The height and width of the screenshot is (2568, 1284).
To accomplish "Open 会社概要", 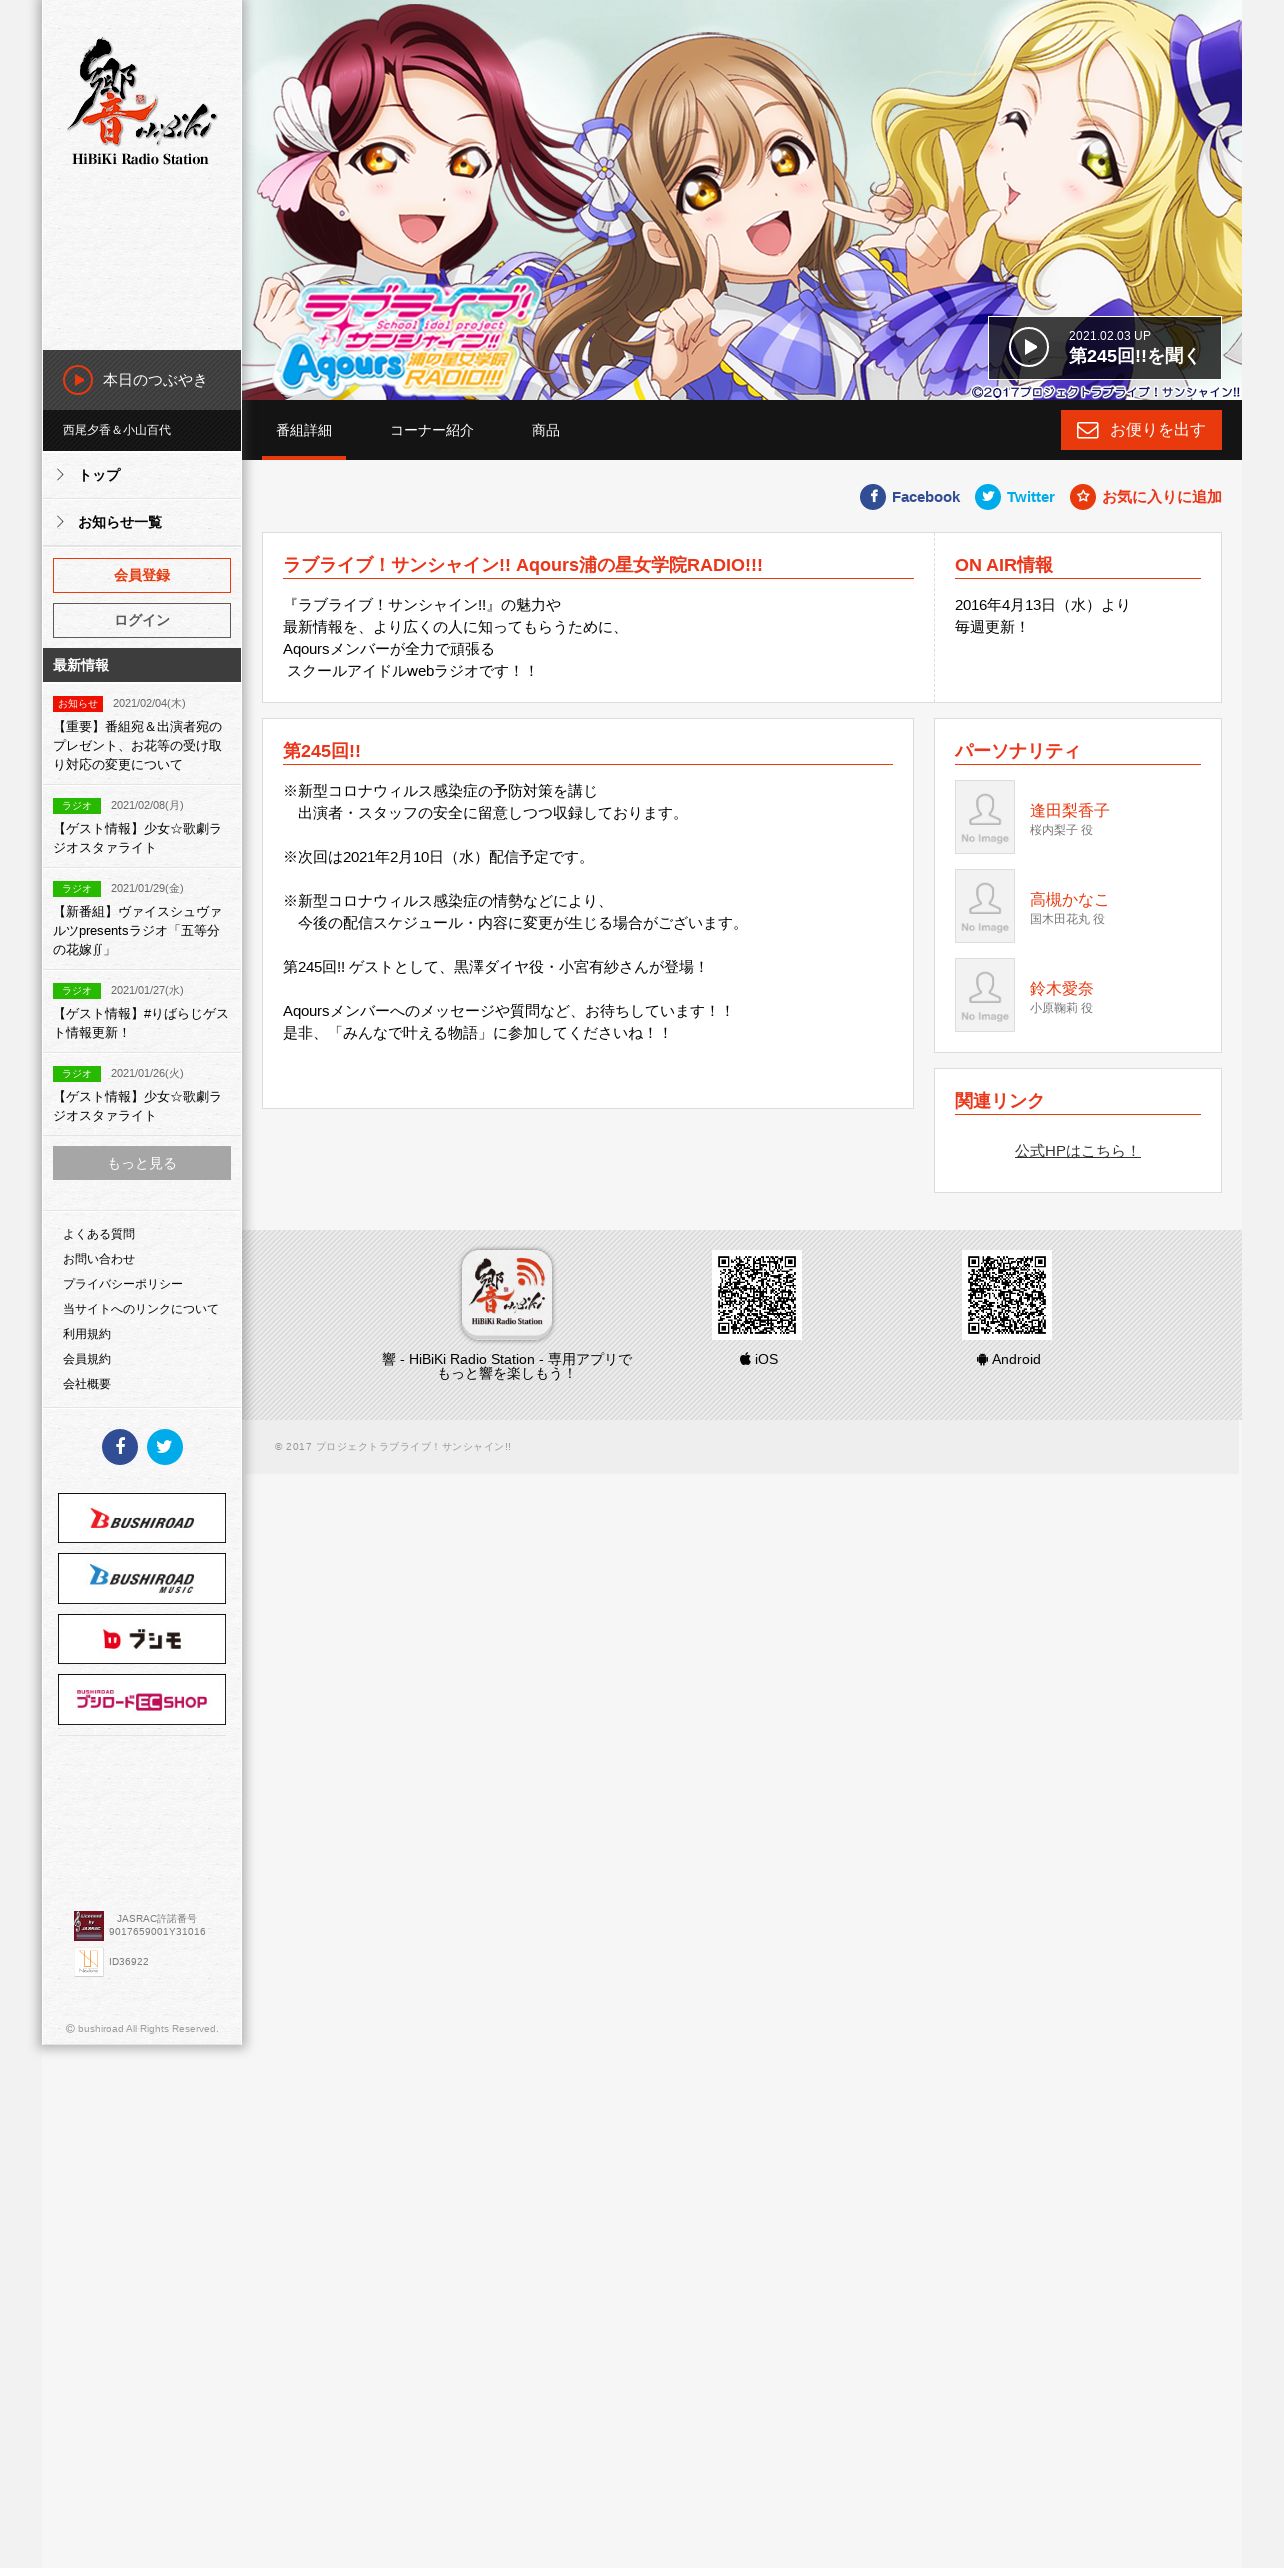I will 87,1384.
